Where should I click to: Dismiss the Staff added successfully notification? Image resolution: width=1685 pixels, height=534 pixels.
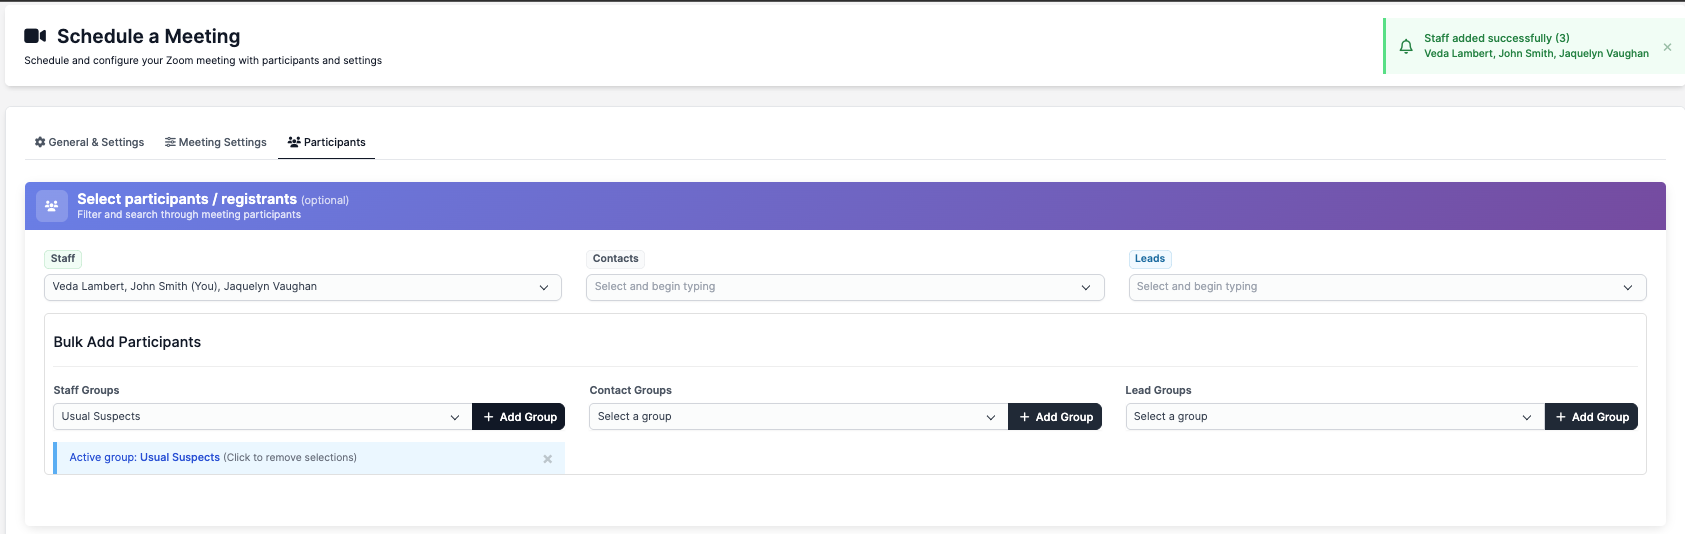pyautogui.click(x=1667, y=47)
